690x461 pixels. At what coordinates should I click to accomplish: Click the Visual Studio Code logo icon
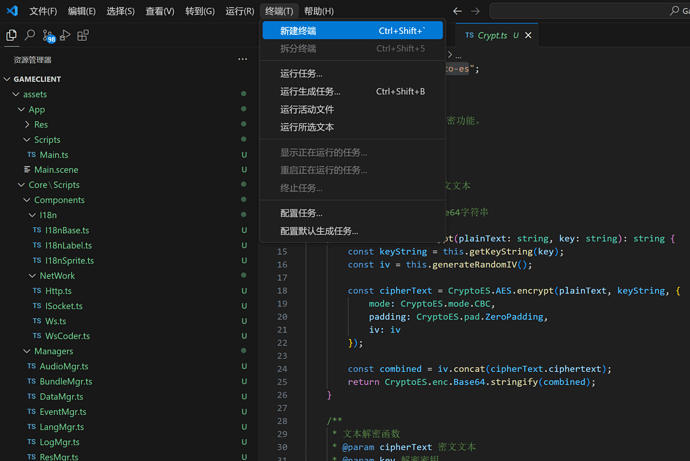point(11,11)
